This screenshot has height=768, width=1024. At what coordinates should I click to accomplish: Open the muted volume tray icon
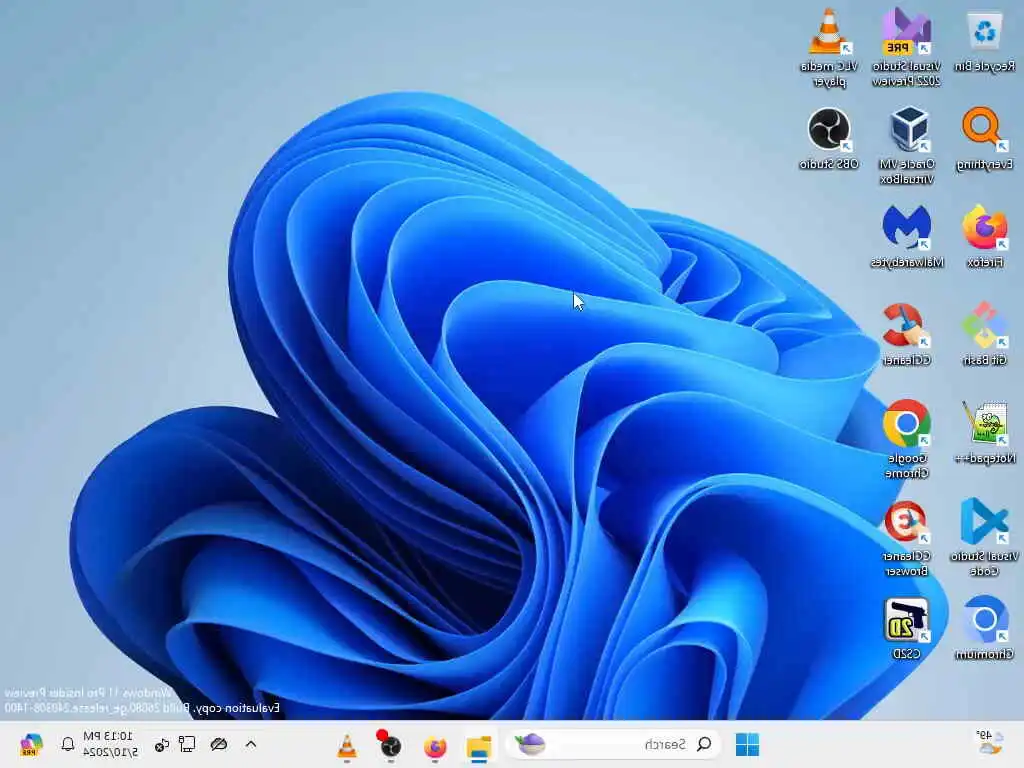[161, 744]
